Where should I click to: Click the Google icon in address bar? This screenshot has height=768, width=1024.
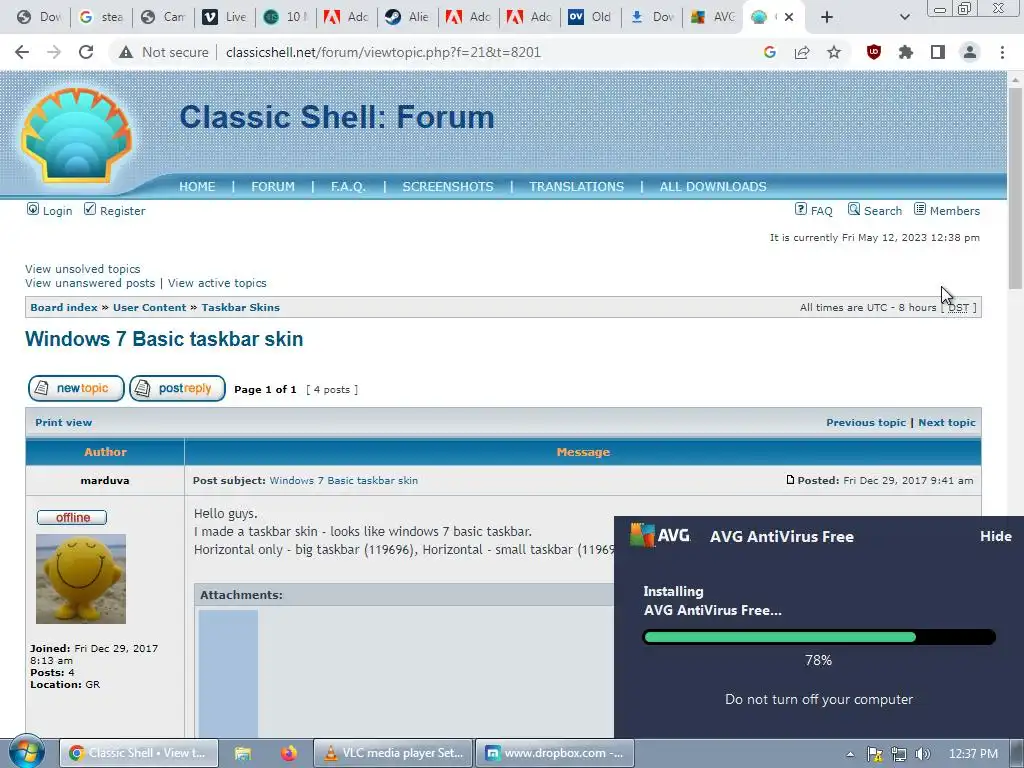click(770, 52)
